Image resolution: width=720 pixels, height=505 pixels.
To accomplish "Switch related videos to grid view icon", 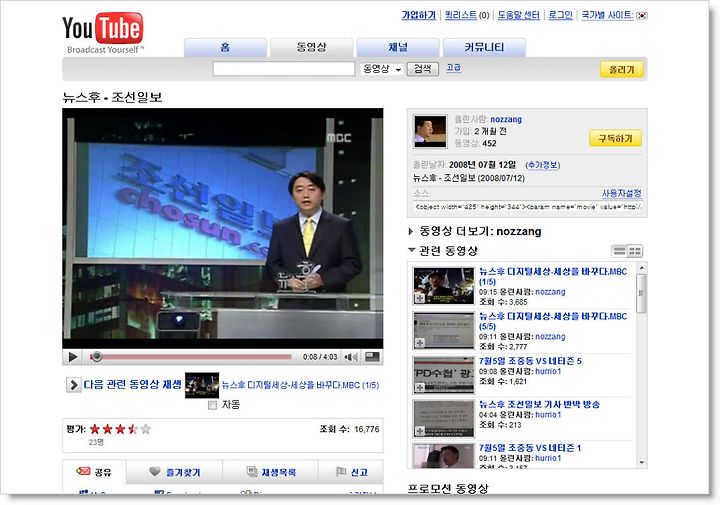I will click(635, 251).
